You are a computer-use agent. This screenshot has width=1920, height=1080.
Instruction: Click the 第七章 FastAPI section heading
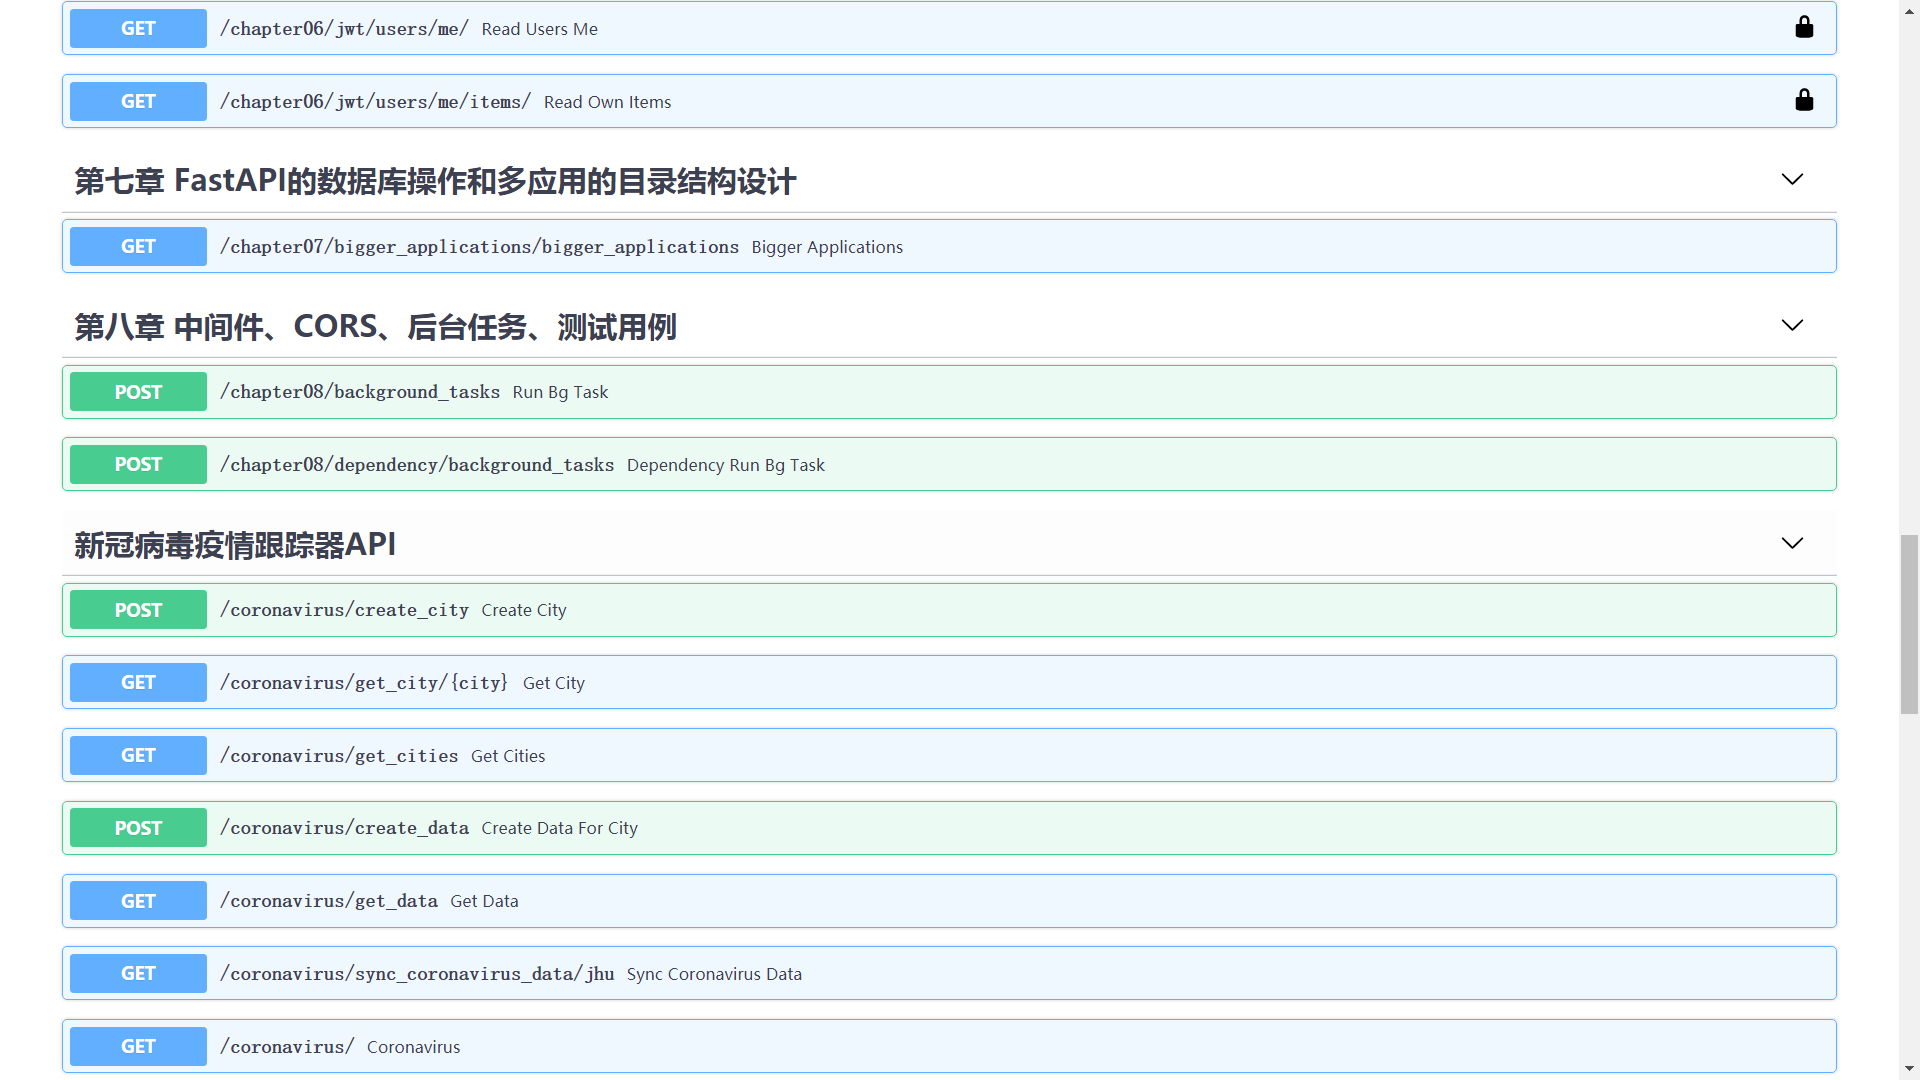tap(435, 181)
